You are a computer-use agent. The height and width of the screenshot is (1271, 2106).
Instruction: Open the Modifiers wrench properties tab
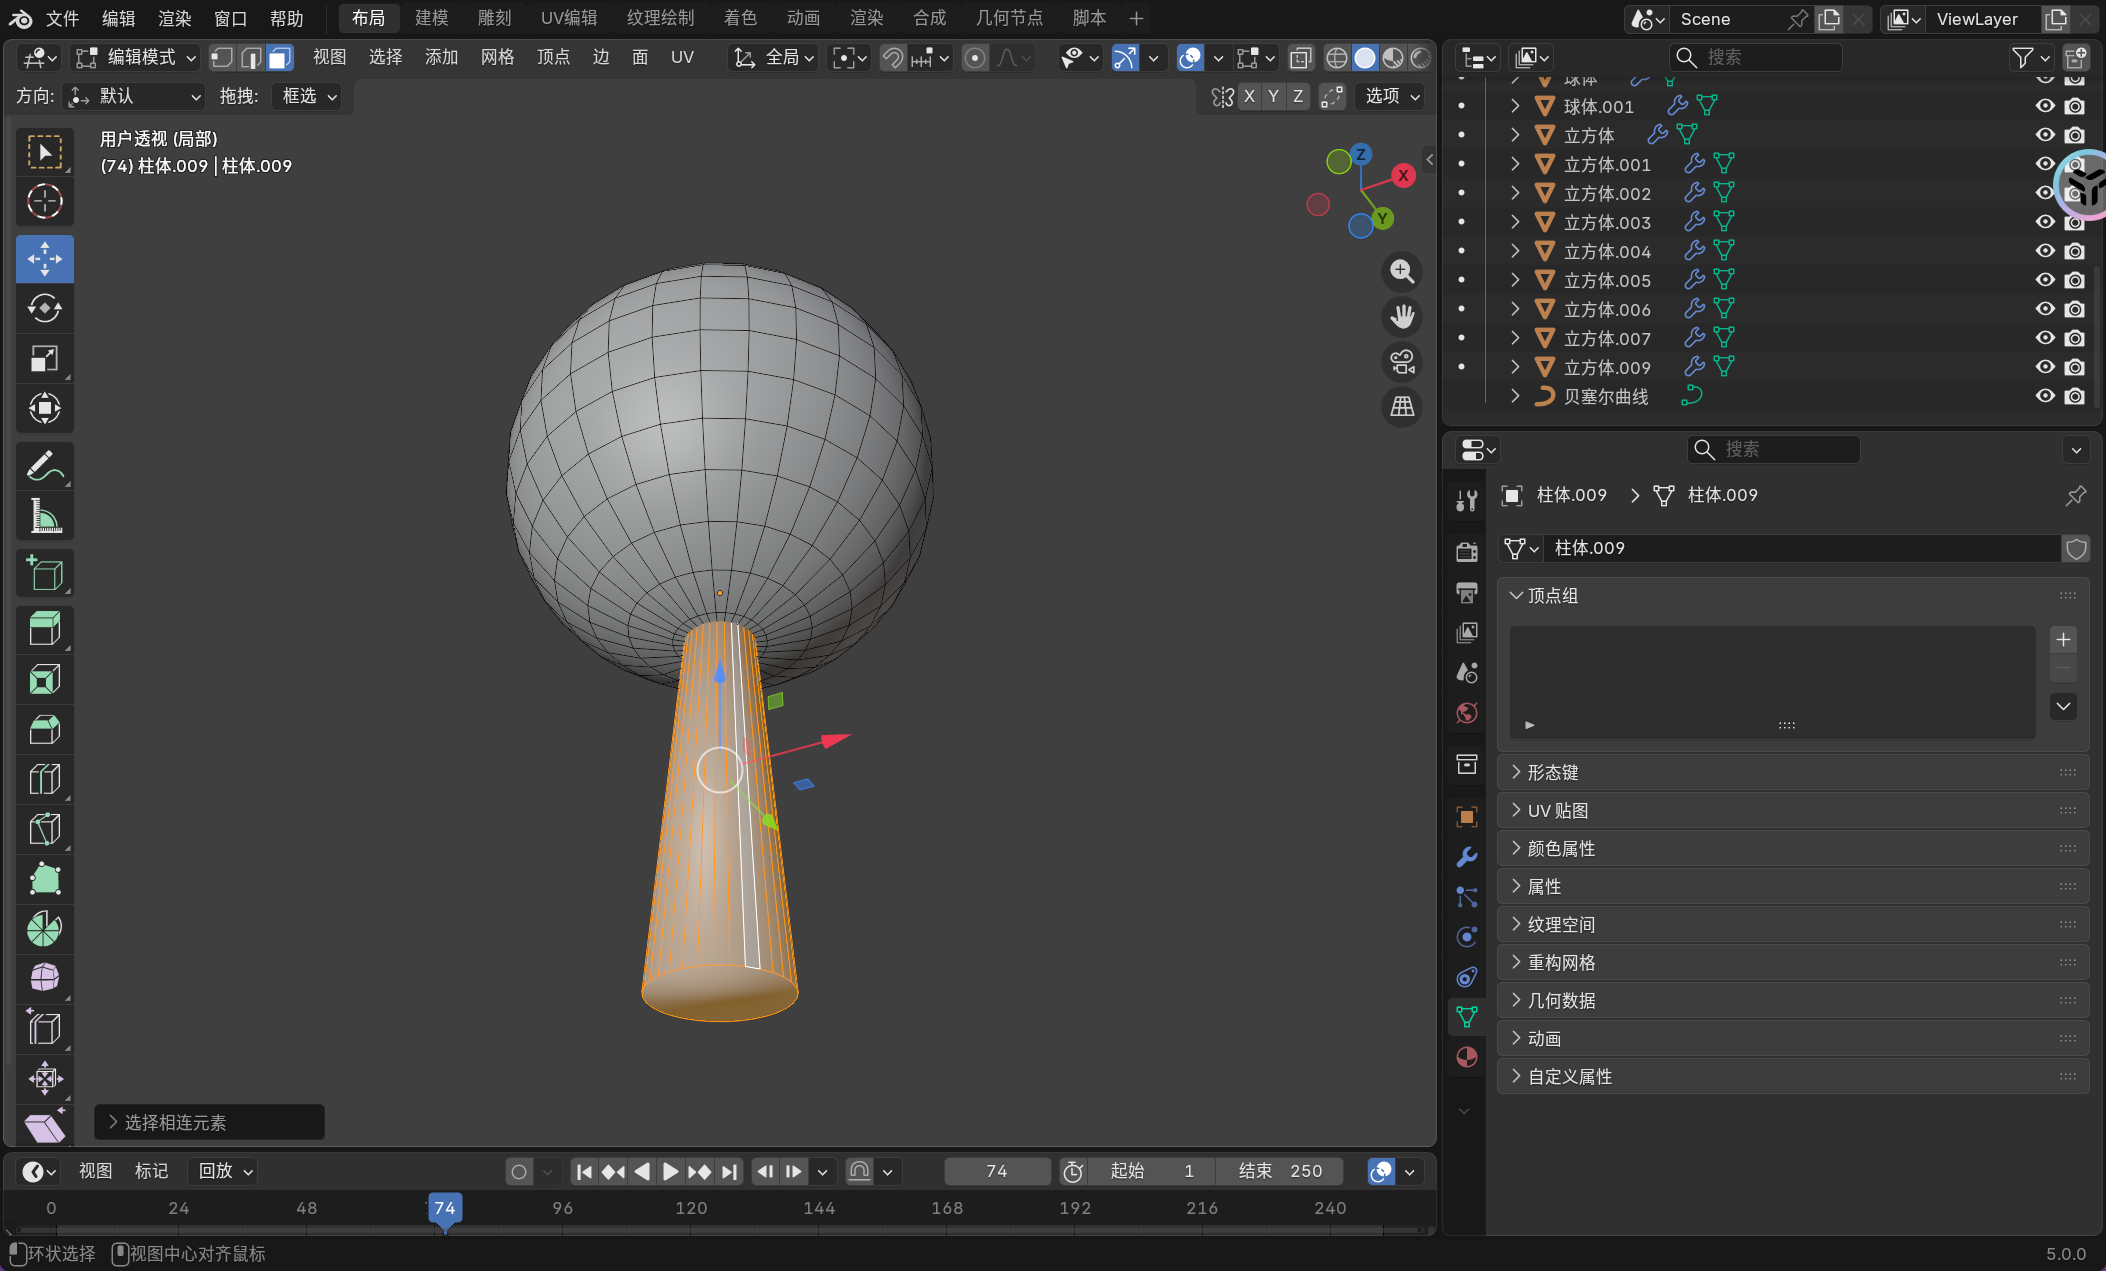[1466, 857]
